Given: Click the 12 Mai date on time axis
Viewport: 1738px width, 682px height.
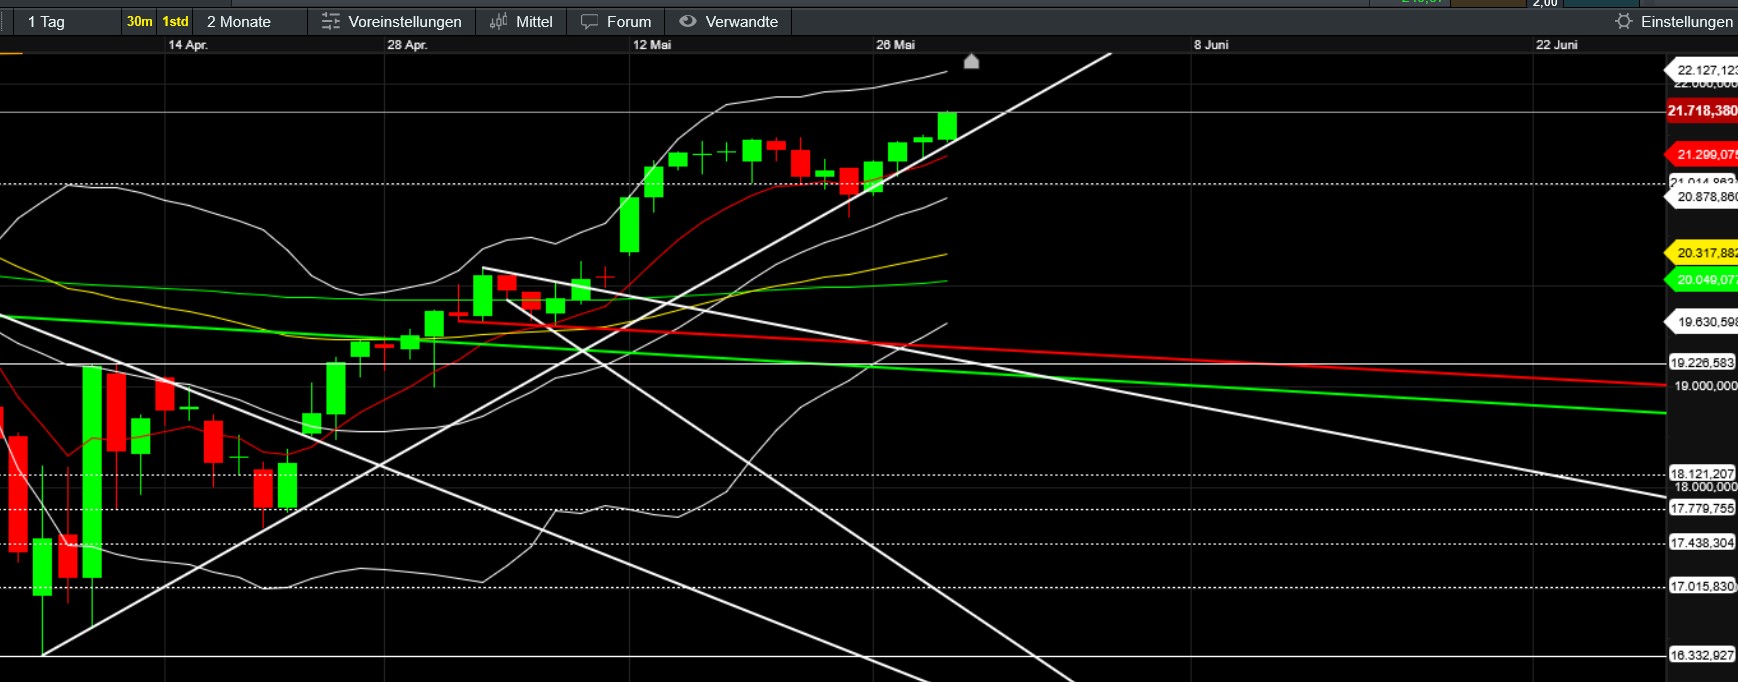Looking at the screenshot, I should tap(652, 45).
